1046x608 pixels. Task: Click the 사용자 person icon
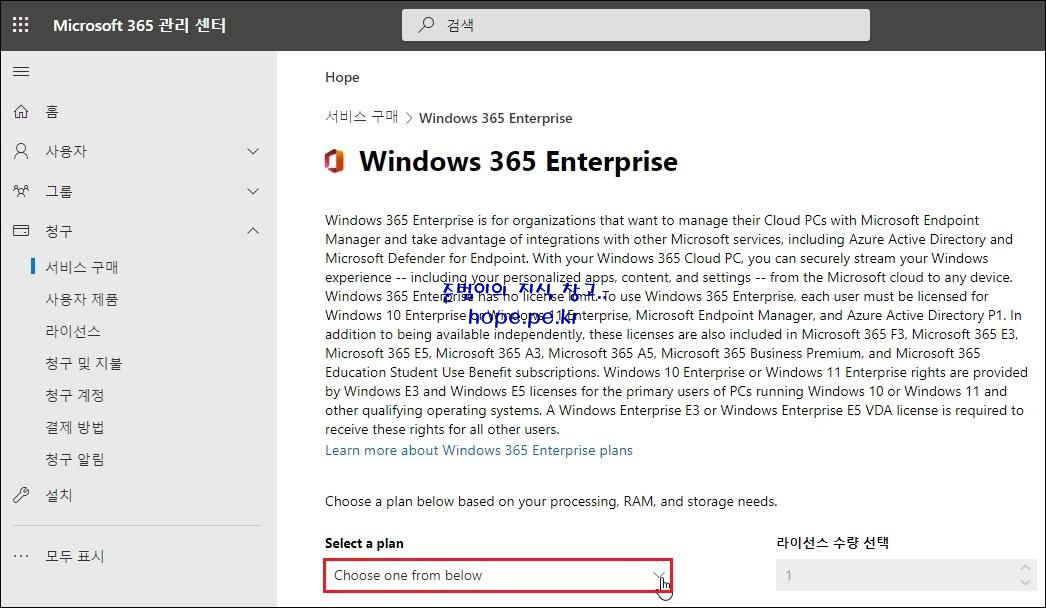point(21,151)
